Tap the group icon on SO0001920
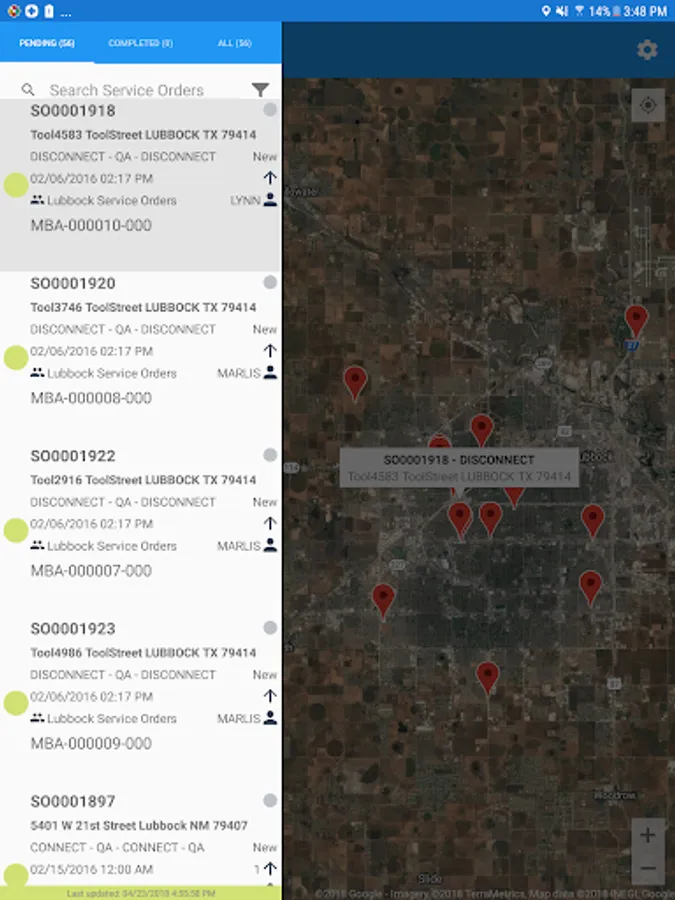Image resolution: width=675 pixels, height=900 pixels. click(37, 373)
